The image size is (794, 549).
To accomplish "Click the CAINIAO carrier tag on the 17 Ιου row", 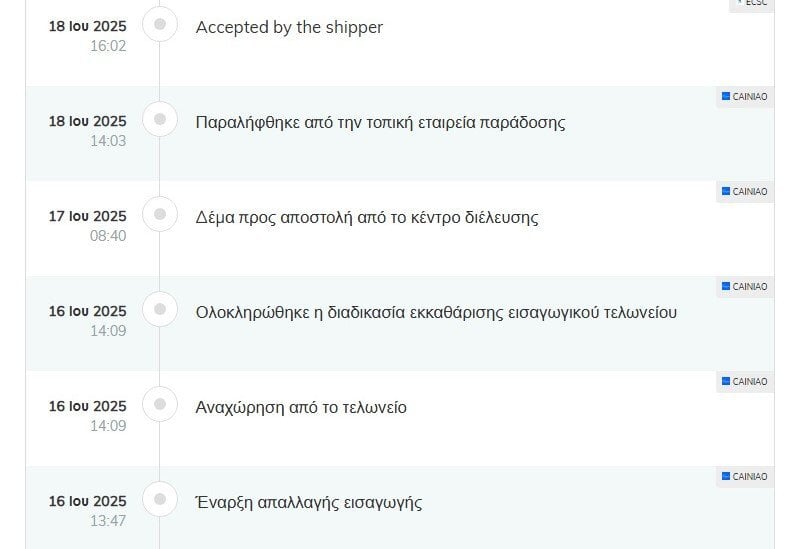I will pyautogui.click(x=744, y=191).
